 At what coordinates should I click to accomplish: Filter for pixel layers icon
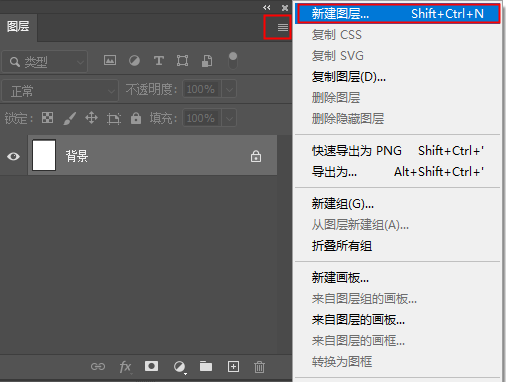110,60
